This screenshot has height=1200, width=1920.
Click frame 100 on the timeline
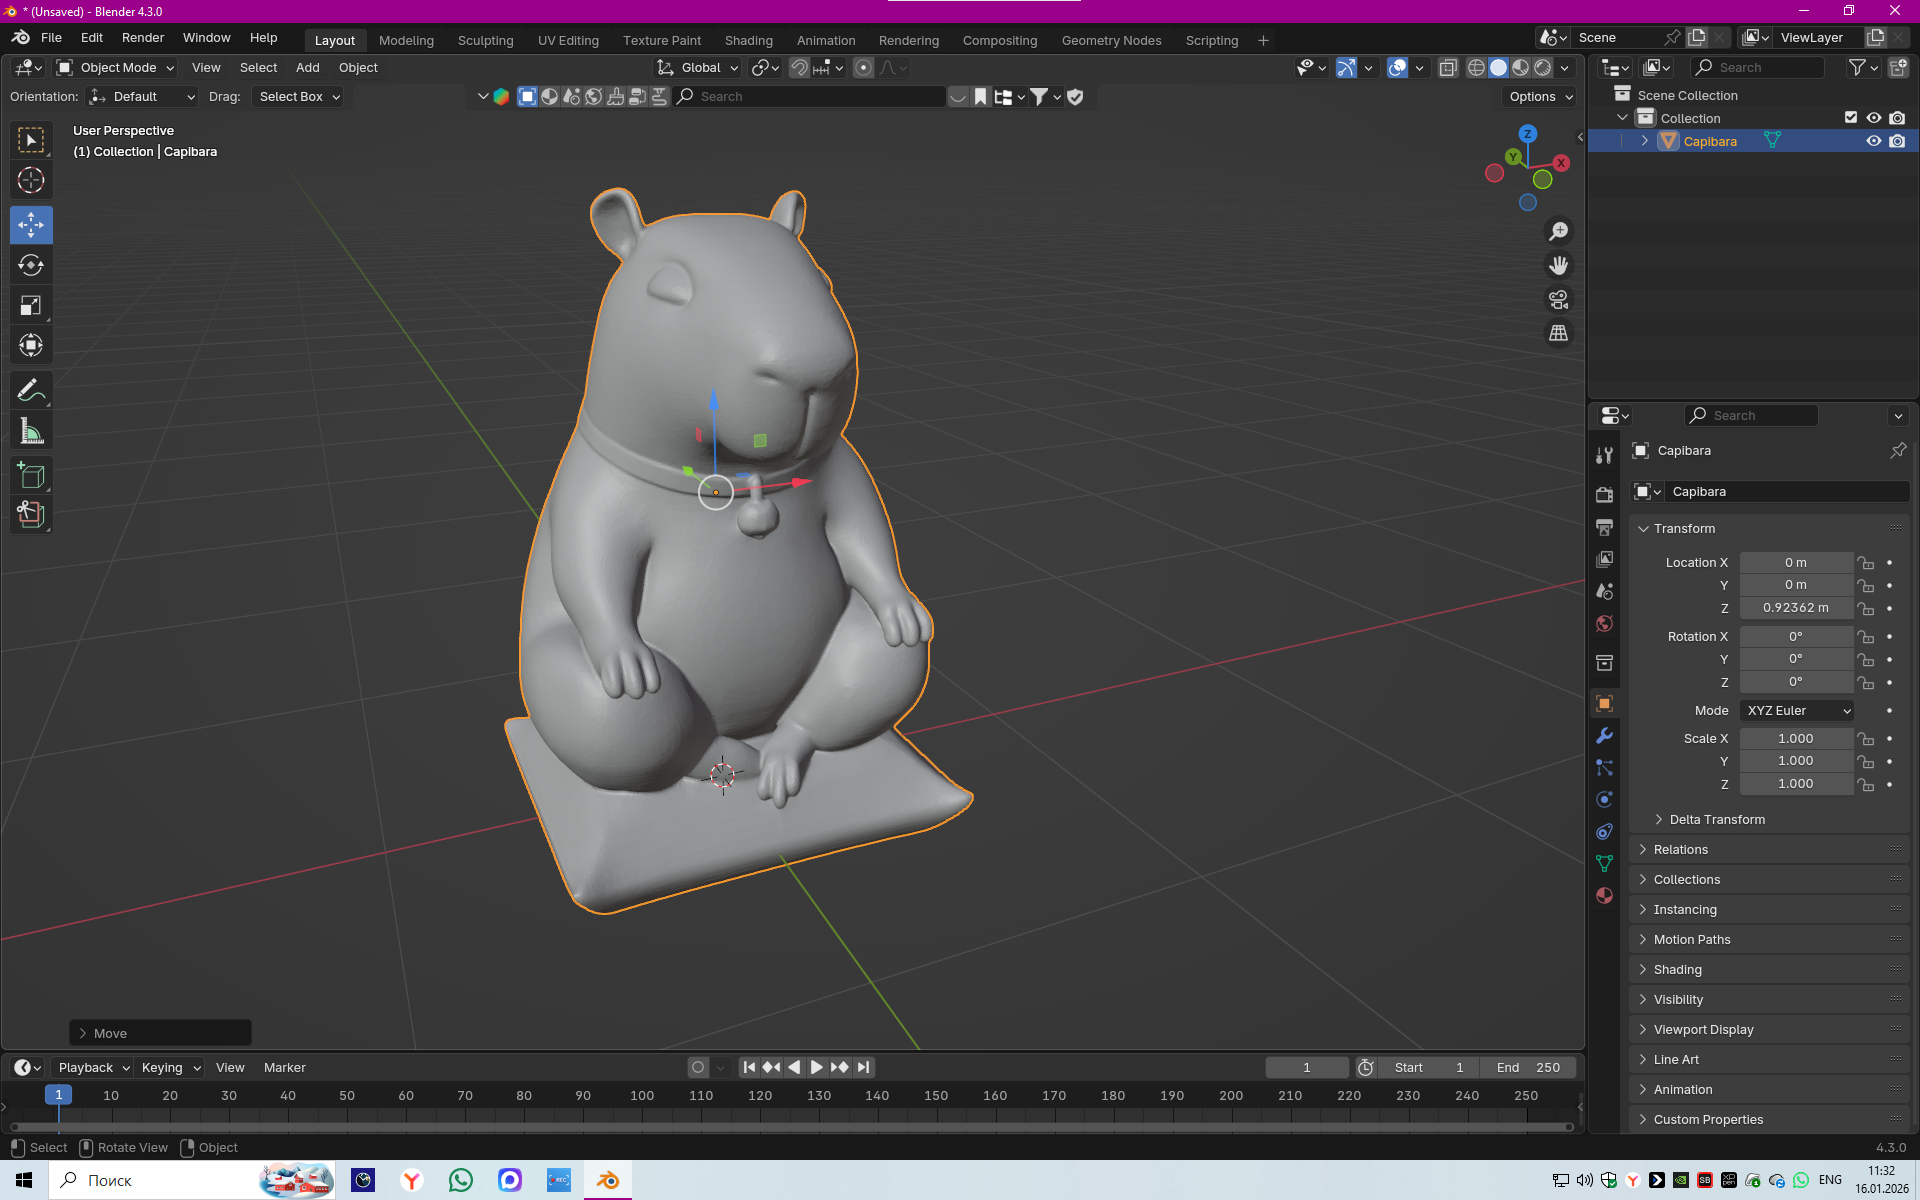[x=642, y=1096]
